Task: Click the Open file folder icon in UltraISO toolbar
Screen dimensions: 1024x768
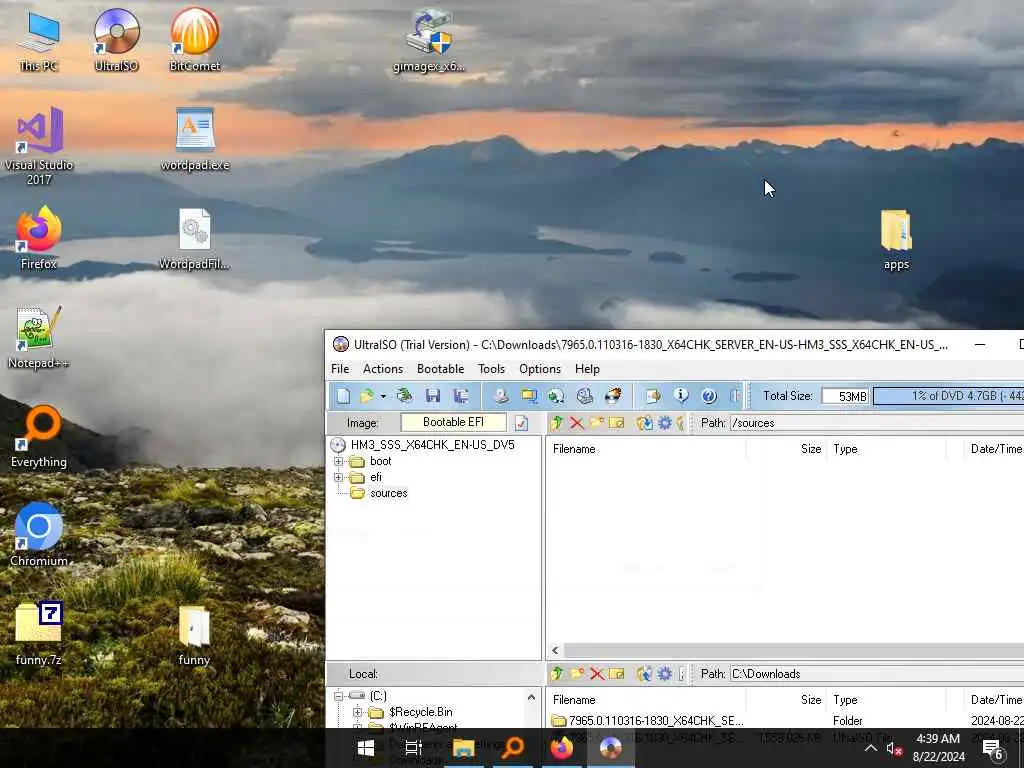Action: (x=367, y=396)
